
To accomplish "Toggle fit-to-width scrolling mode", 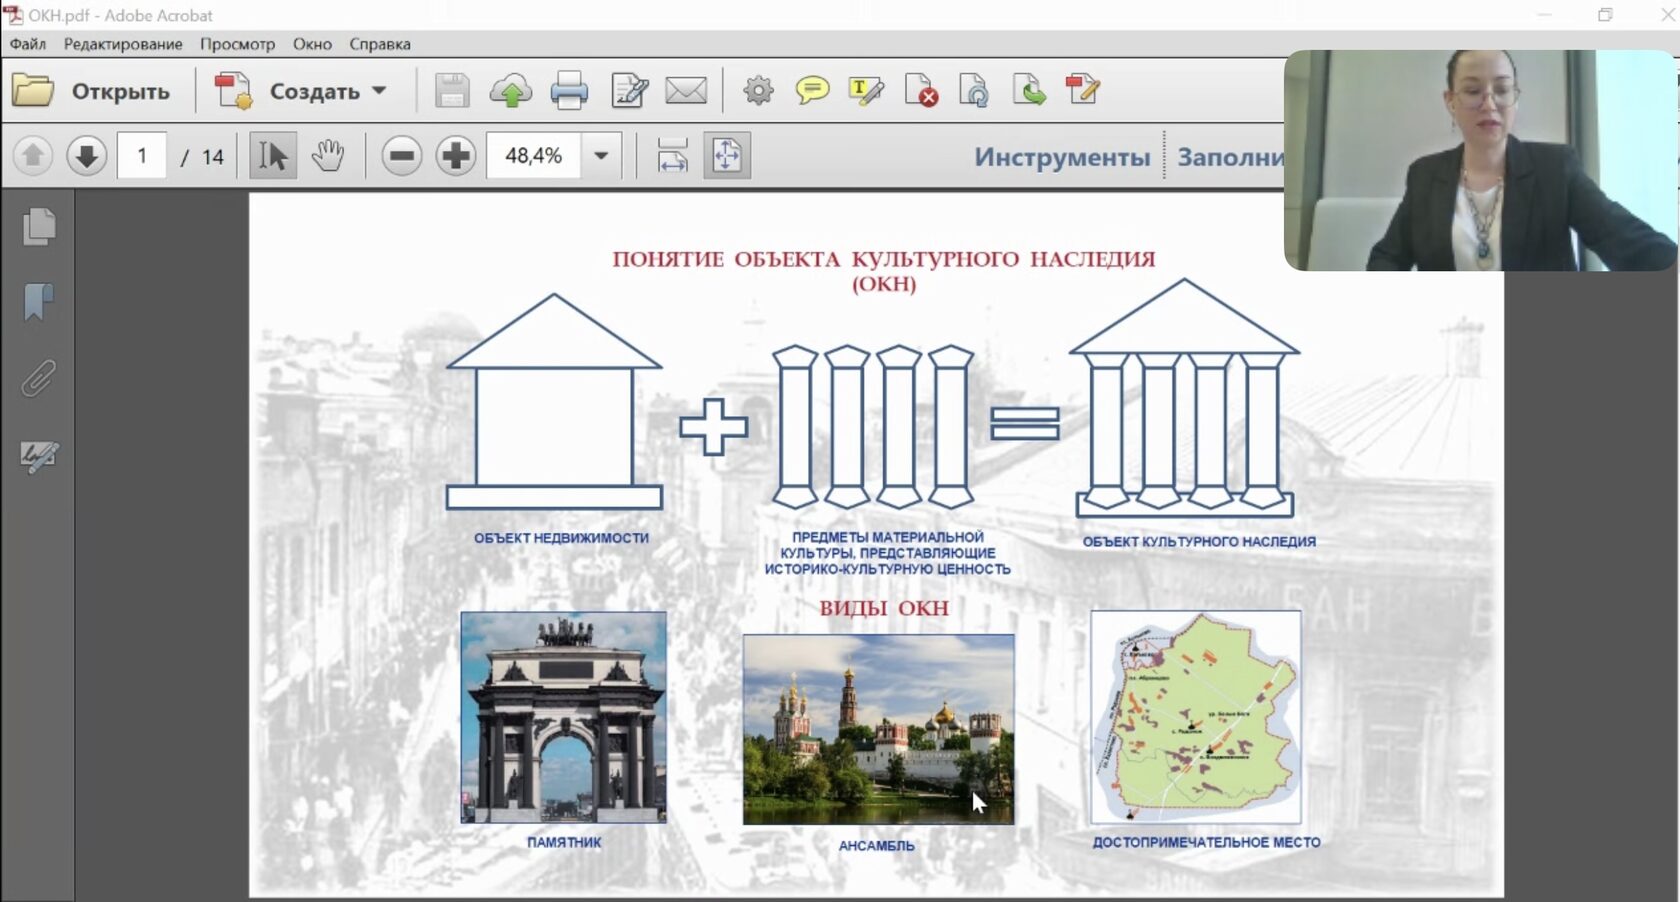I will pyautogui.click(x=673, y=156).
